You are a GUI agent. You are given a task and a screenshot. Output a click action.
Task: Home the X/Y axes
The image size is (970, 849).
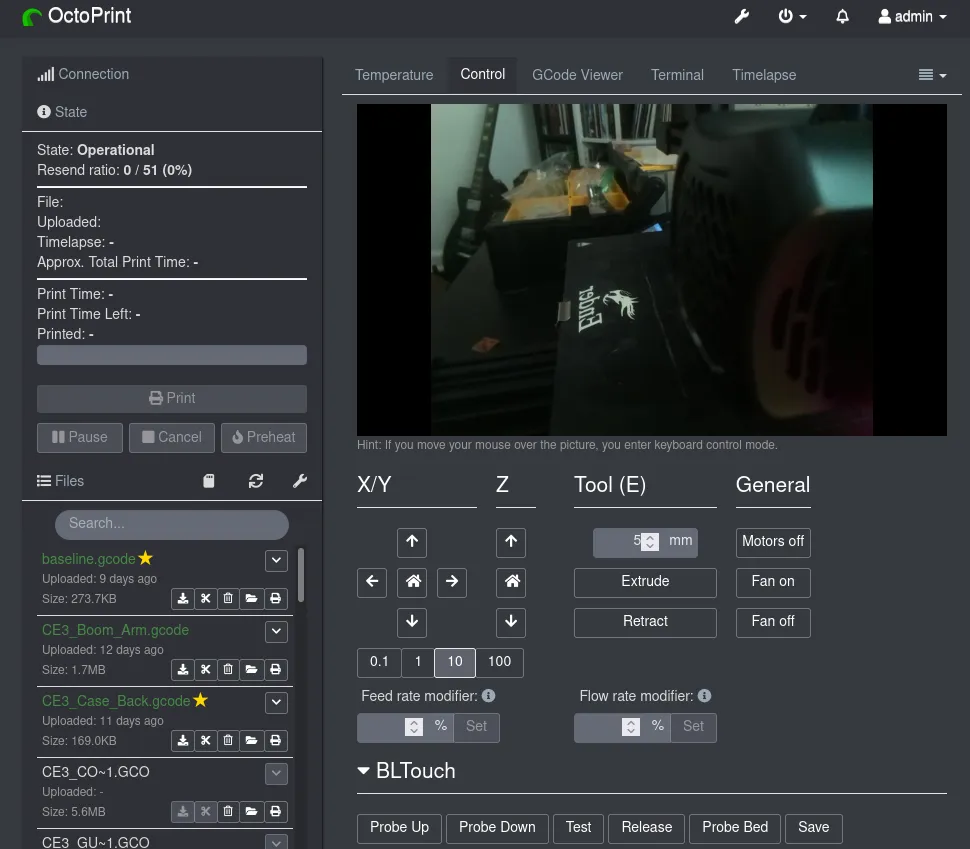click(x=412, y=582)
